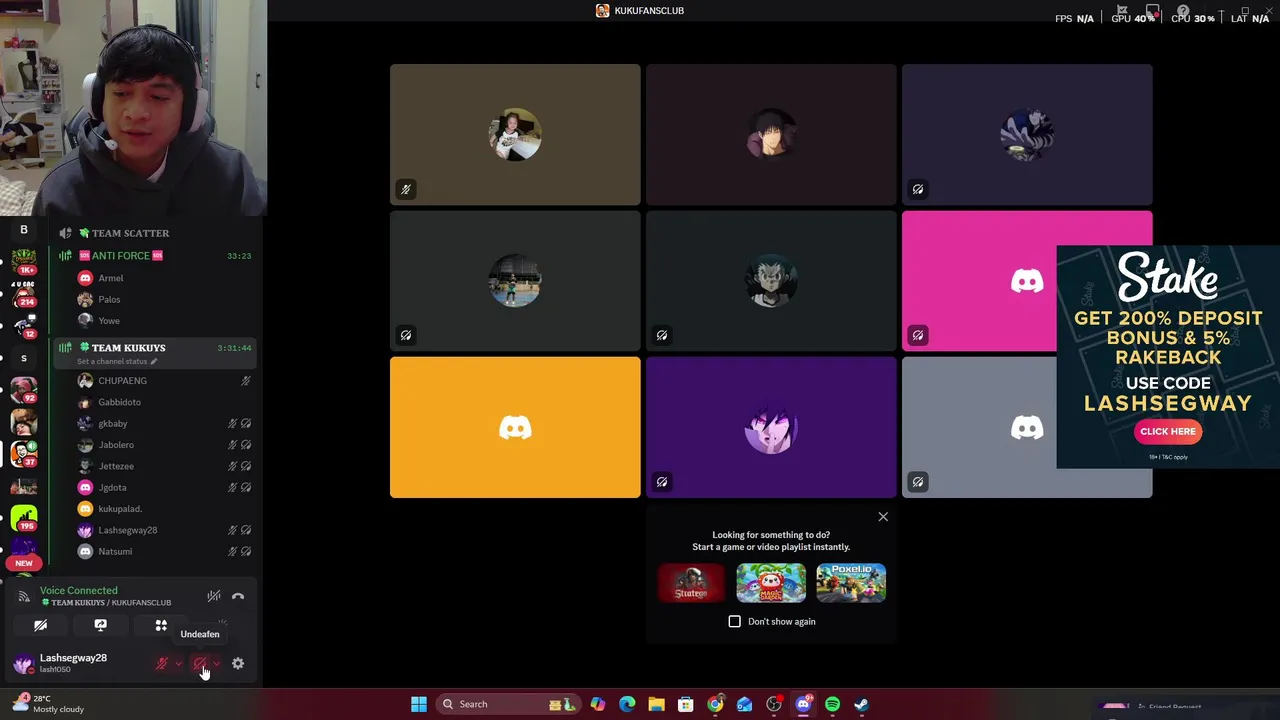Click the server icon with 37 badge
Screen dimensions: 1280x720
pos(24,453)
